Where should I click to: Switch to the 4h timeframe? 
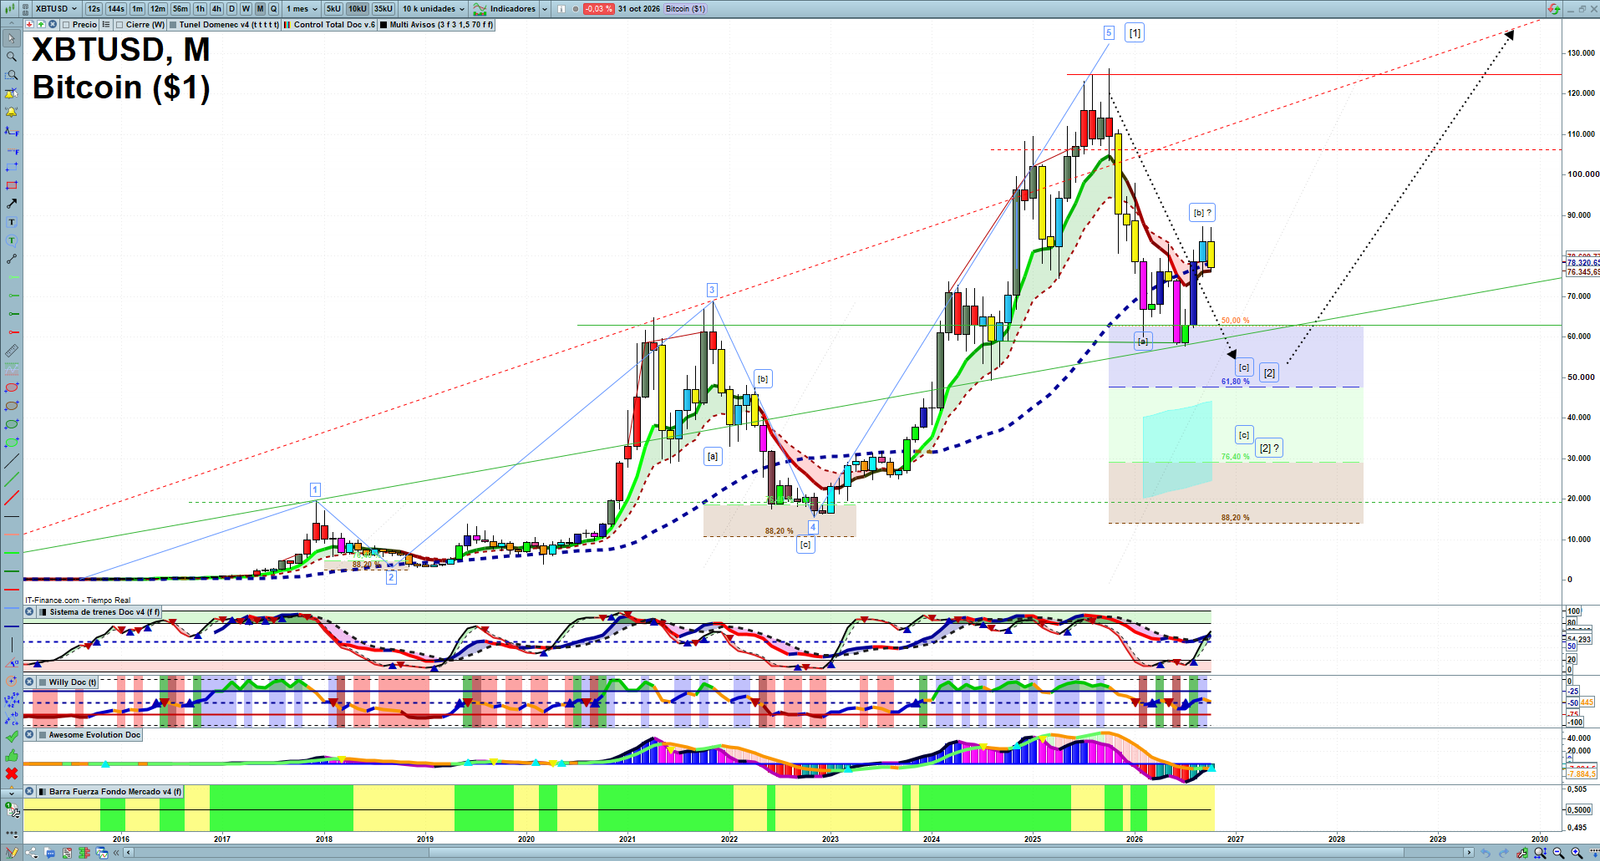pos(216,9)
